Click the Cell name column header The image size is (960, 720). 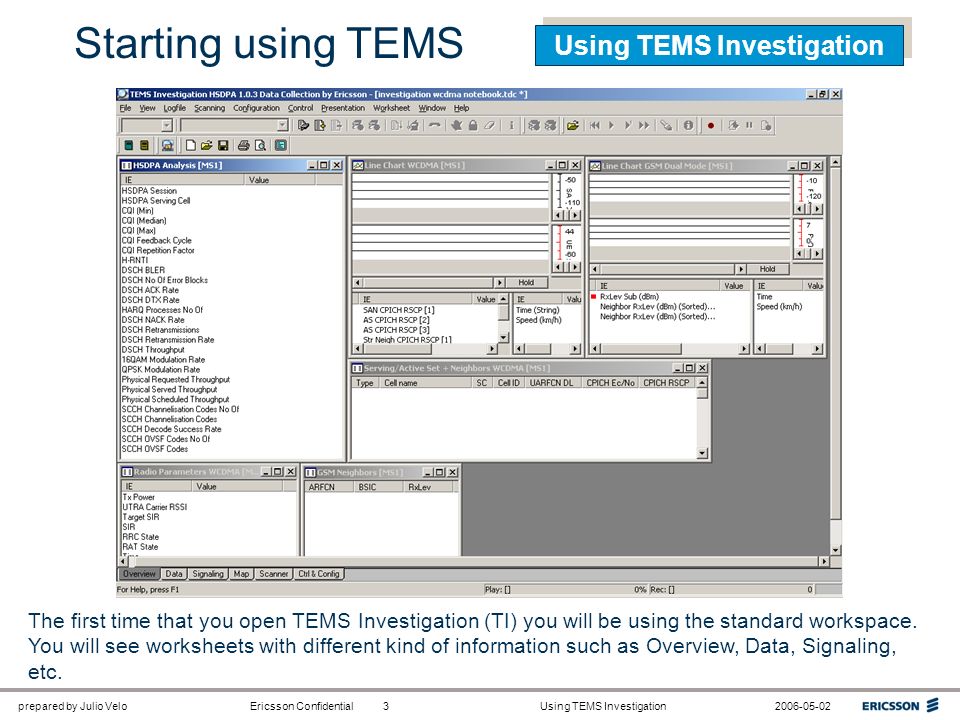tap(426, 383)
